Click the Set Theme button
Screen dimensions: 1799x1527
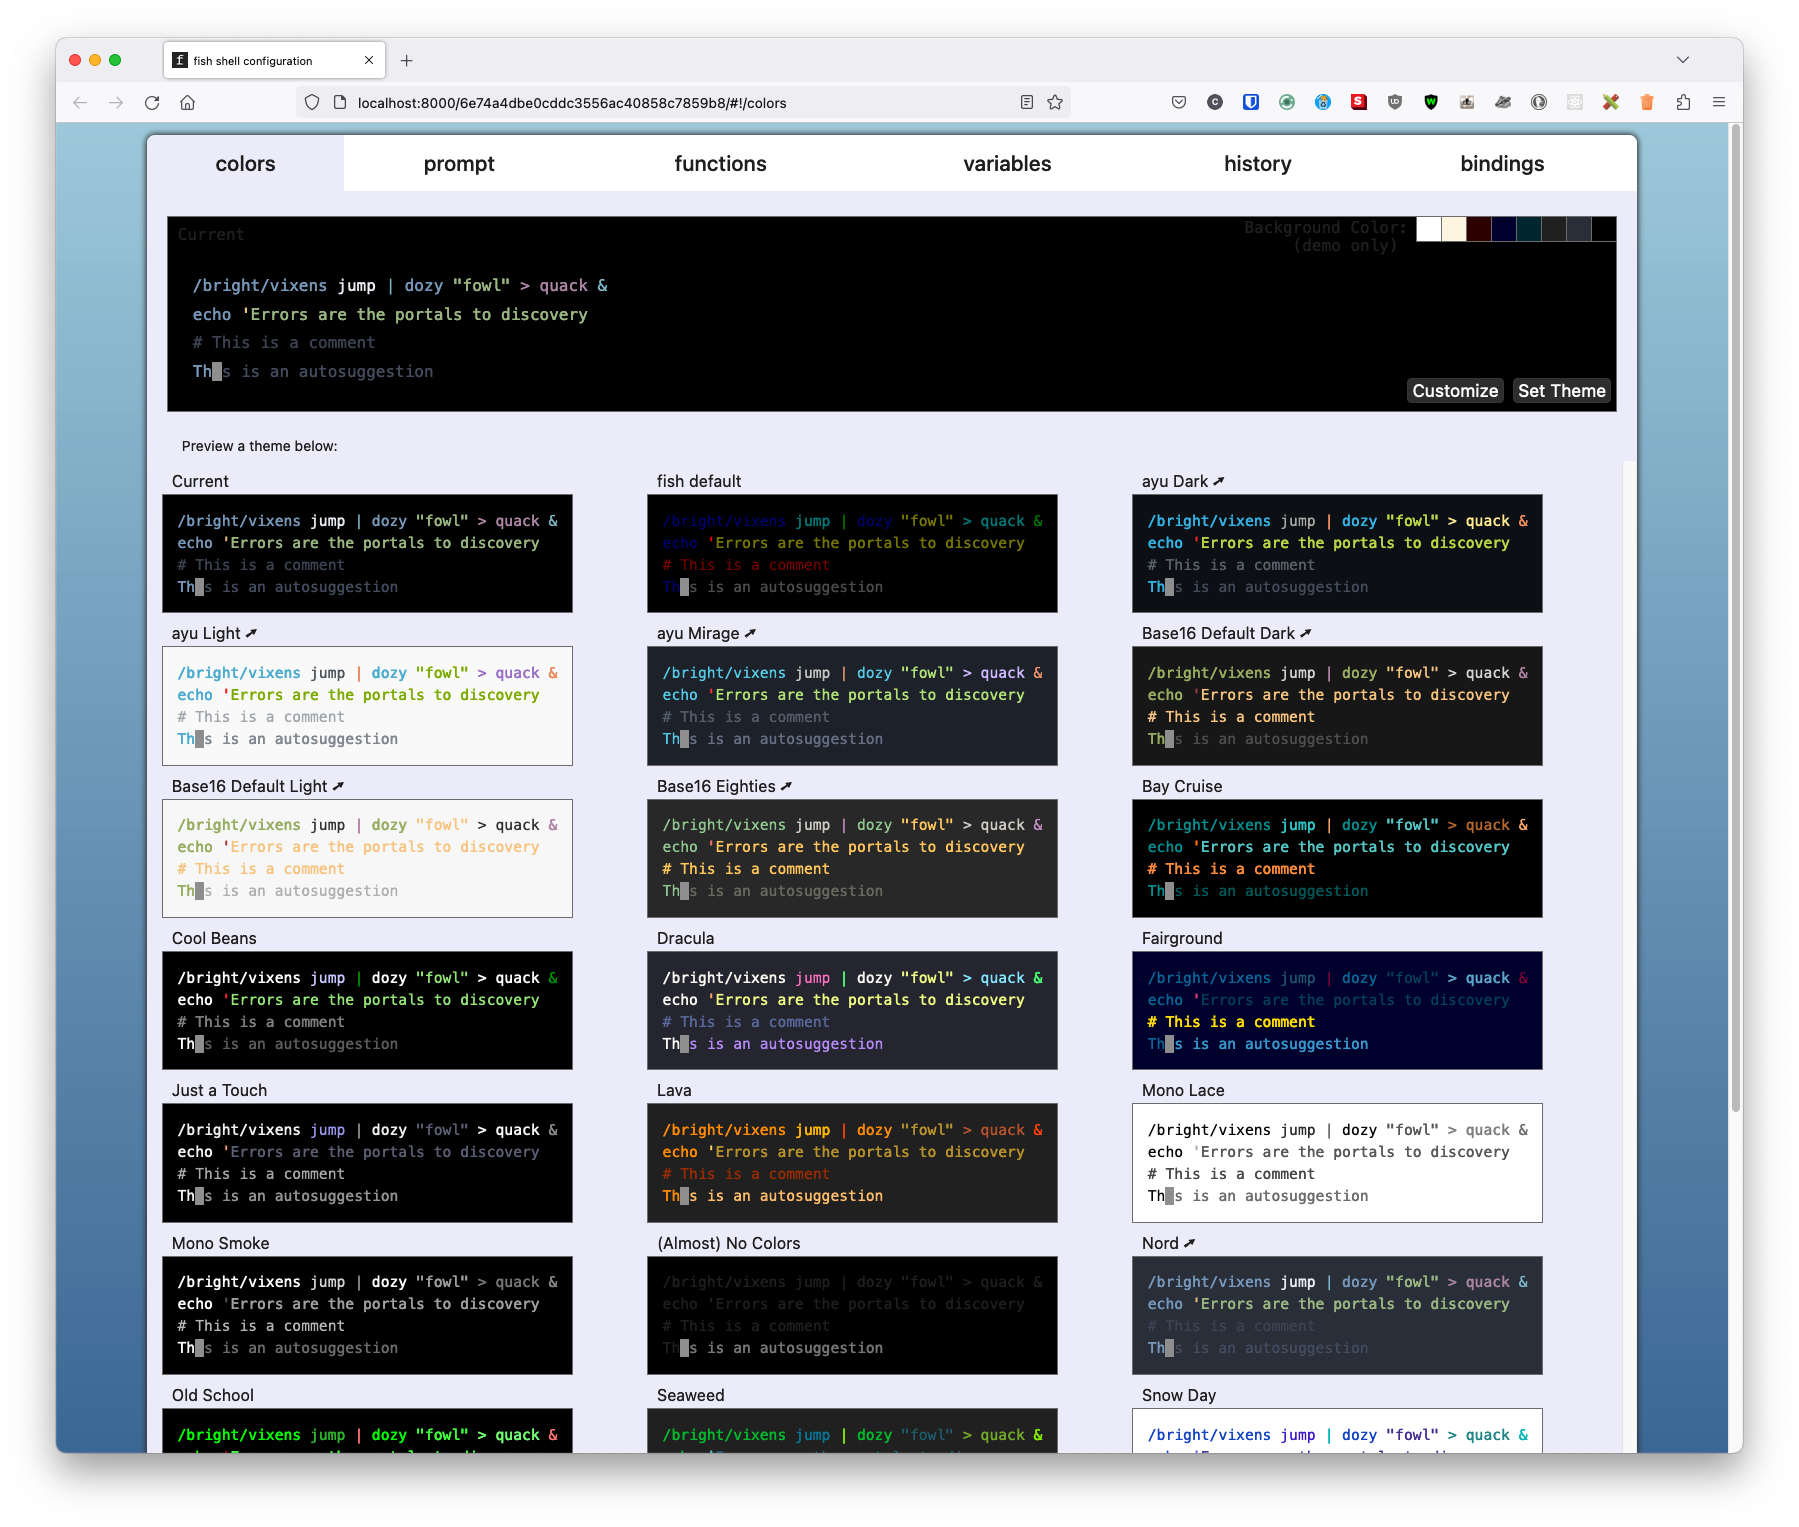1561,390
